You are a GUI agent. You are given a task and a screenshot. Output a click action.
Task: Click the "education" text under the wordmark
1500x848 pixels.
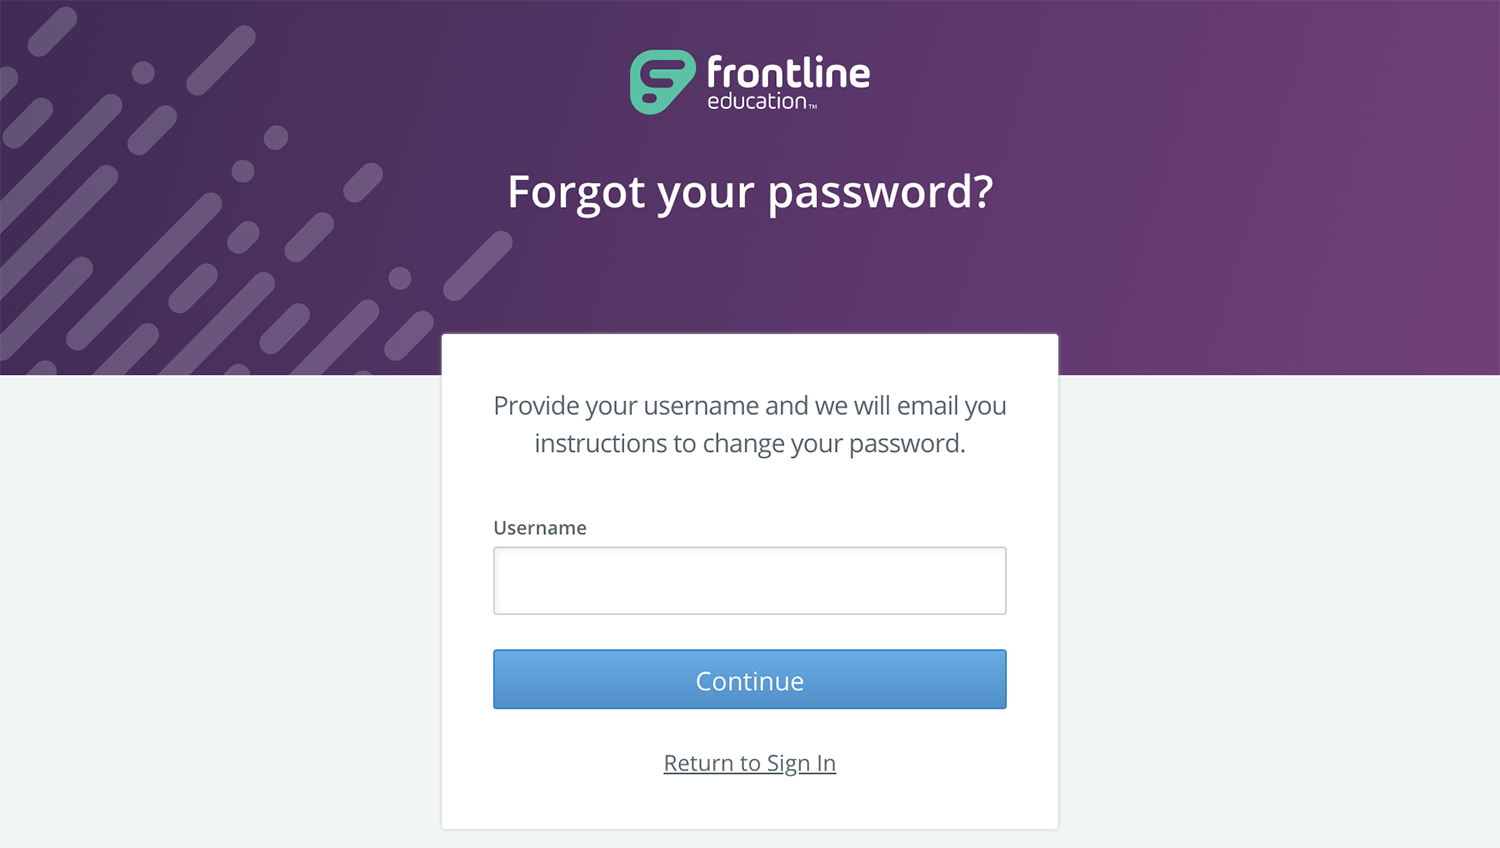(756, 101)
